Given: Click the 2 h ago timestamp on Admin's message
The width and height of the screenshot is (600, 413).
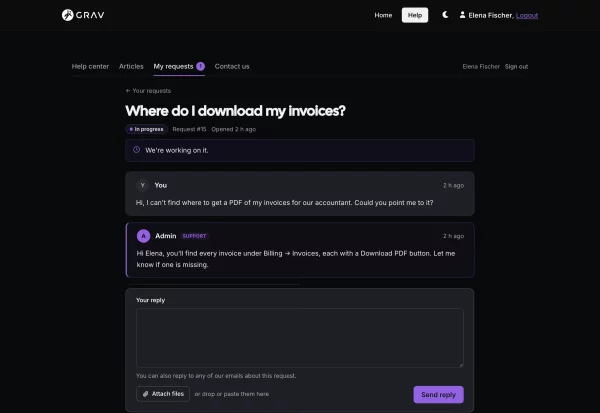Looking at the screenshot, I should point(453,236).
